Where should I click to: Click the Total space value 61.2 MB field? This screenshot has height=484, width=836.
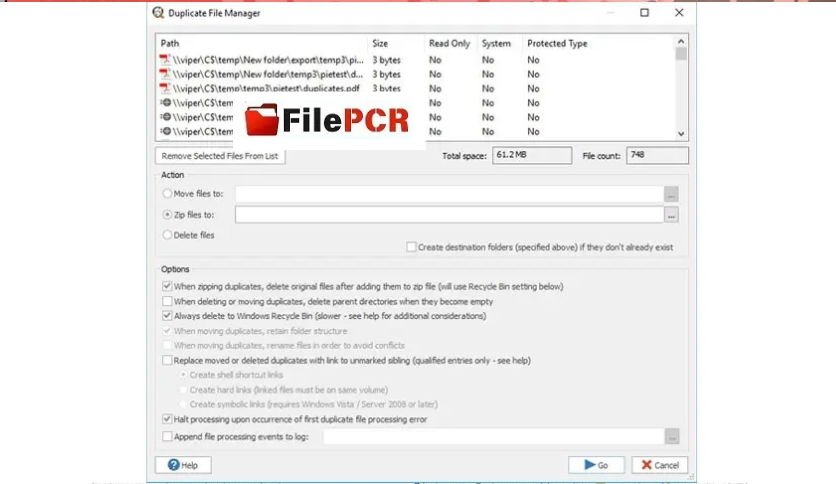point(532,155)
